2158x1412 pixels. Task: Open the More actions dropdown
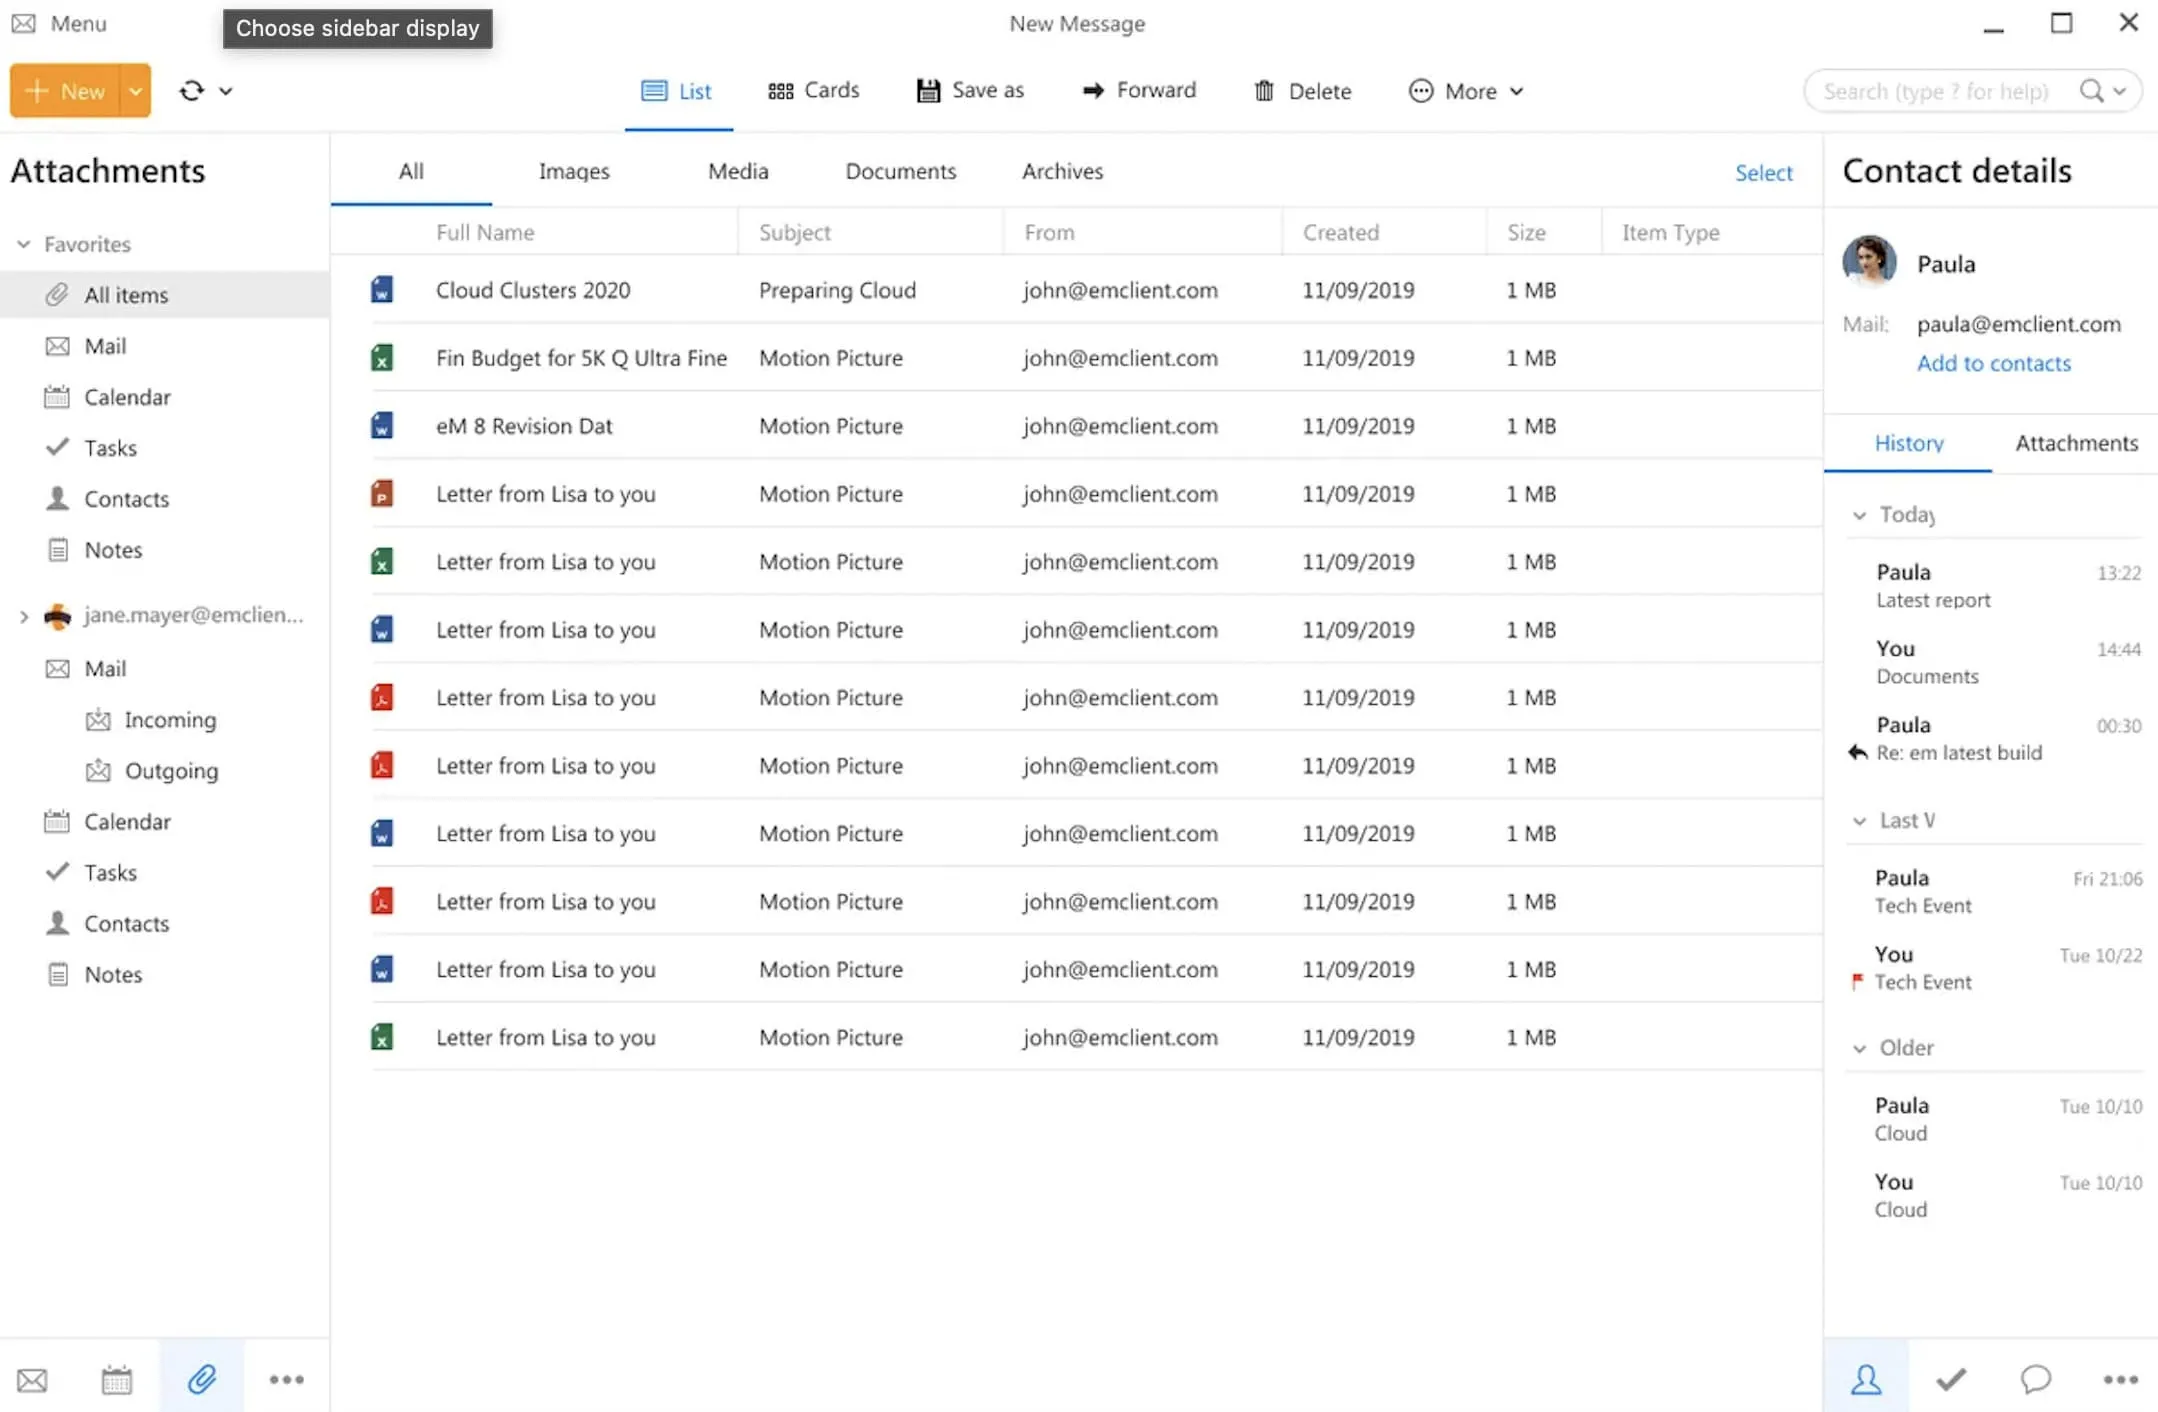click(x=1465, y=90)
